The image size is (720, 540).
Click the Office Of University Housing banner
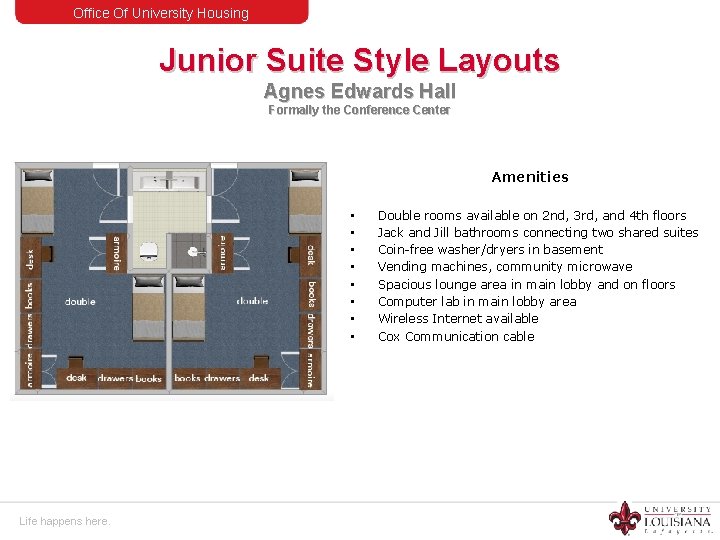162,12
